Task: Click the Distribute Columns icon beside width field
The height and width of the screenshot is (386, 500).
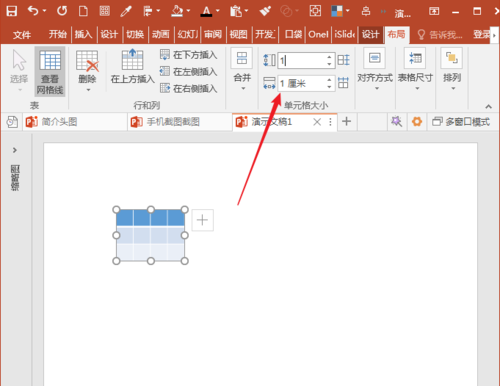Action: click(x=343, y=83)
